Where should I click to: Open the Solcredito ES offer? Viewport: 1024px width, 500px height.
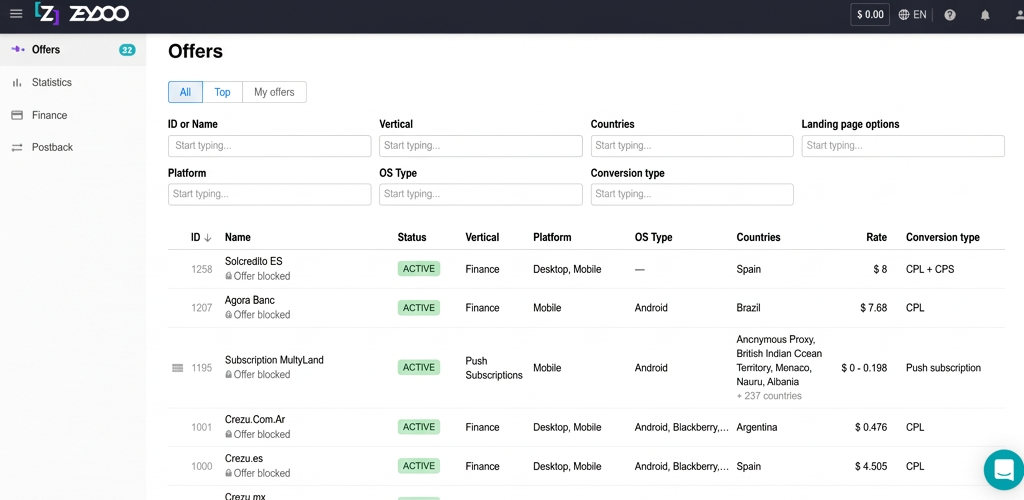point(253,262)
